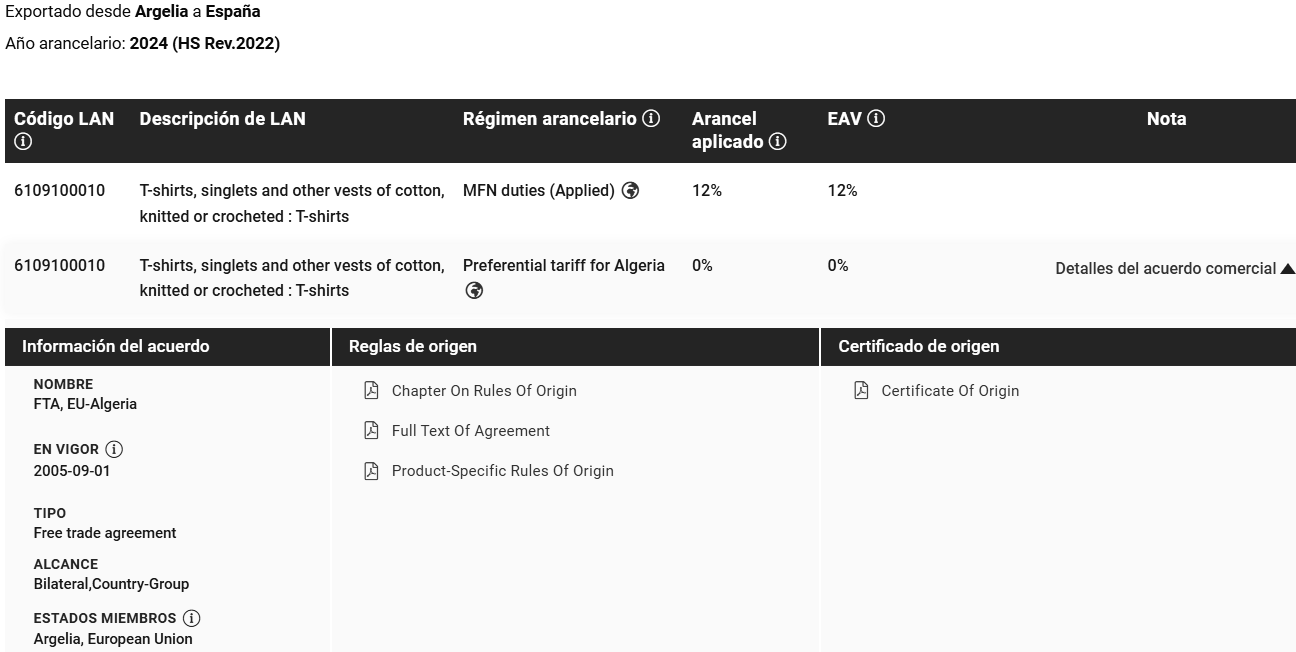Click PDF icon for Chapter On Rules Of Origin
The image size is (1296, 652).
coord(371,390)
